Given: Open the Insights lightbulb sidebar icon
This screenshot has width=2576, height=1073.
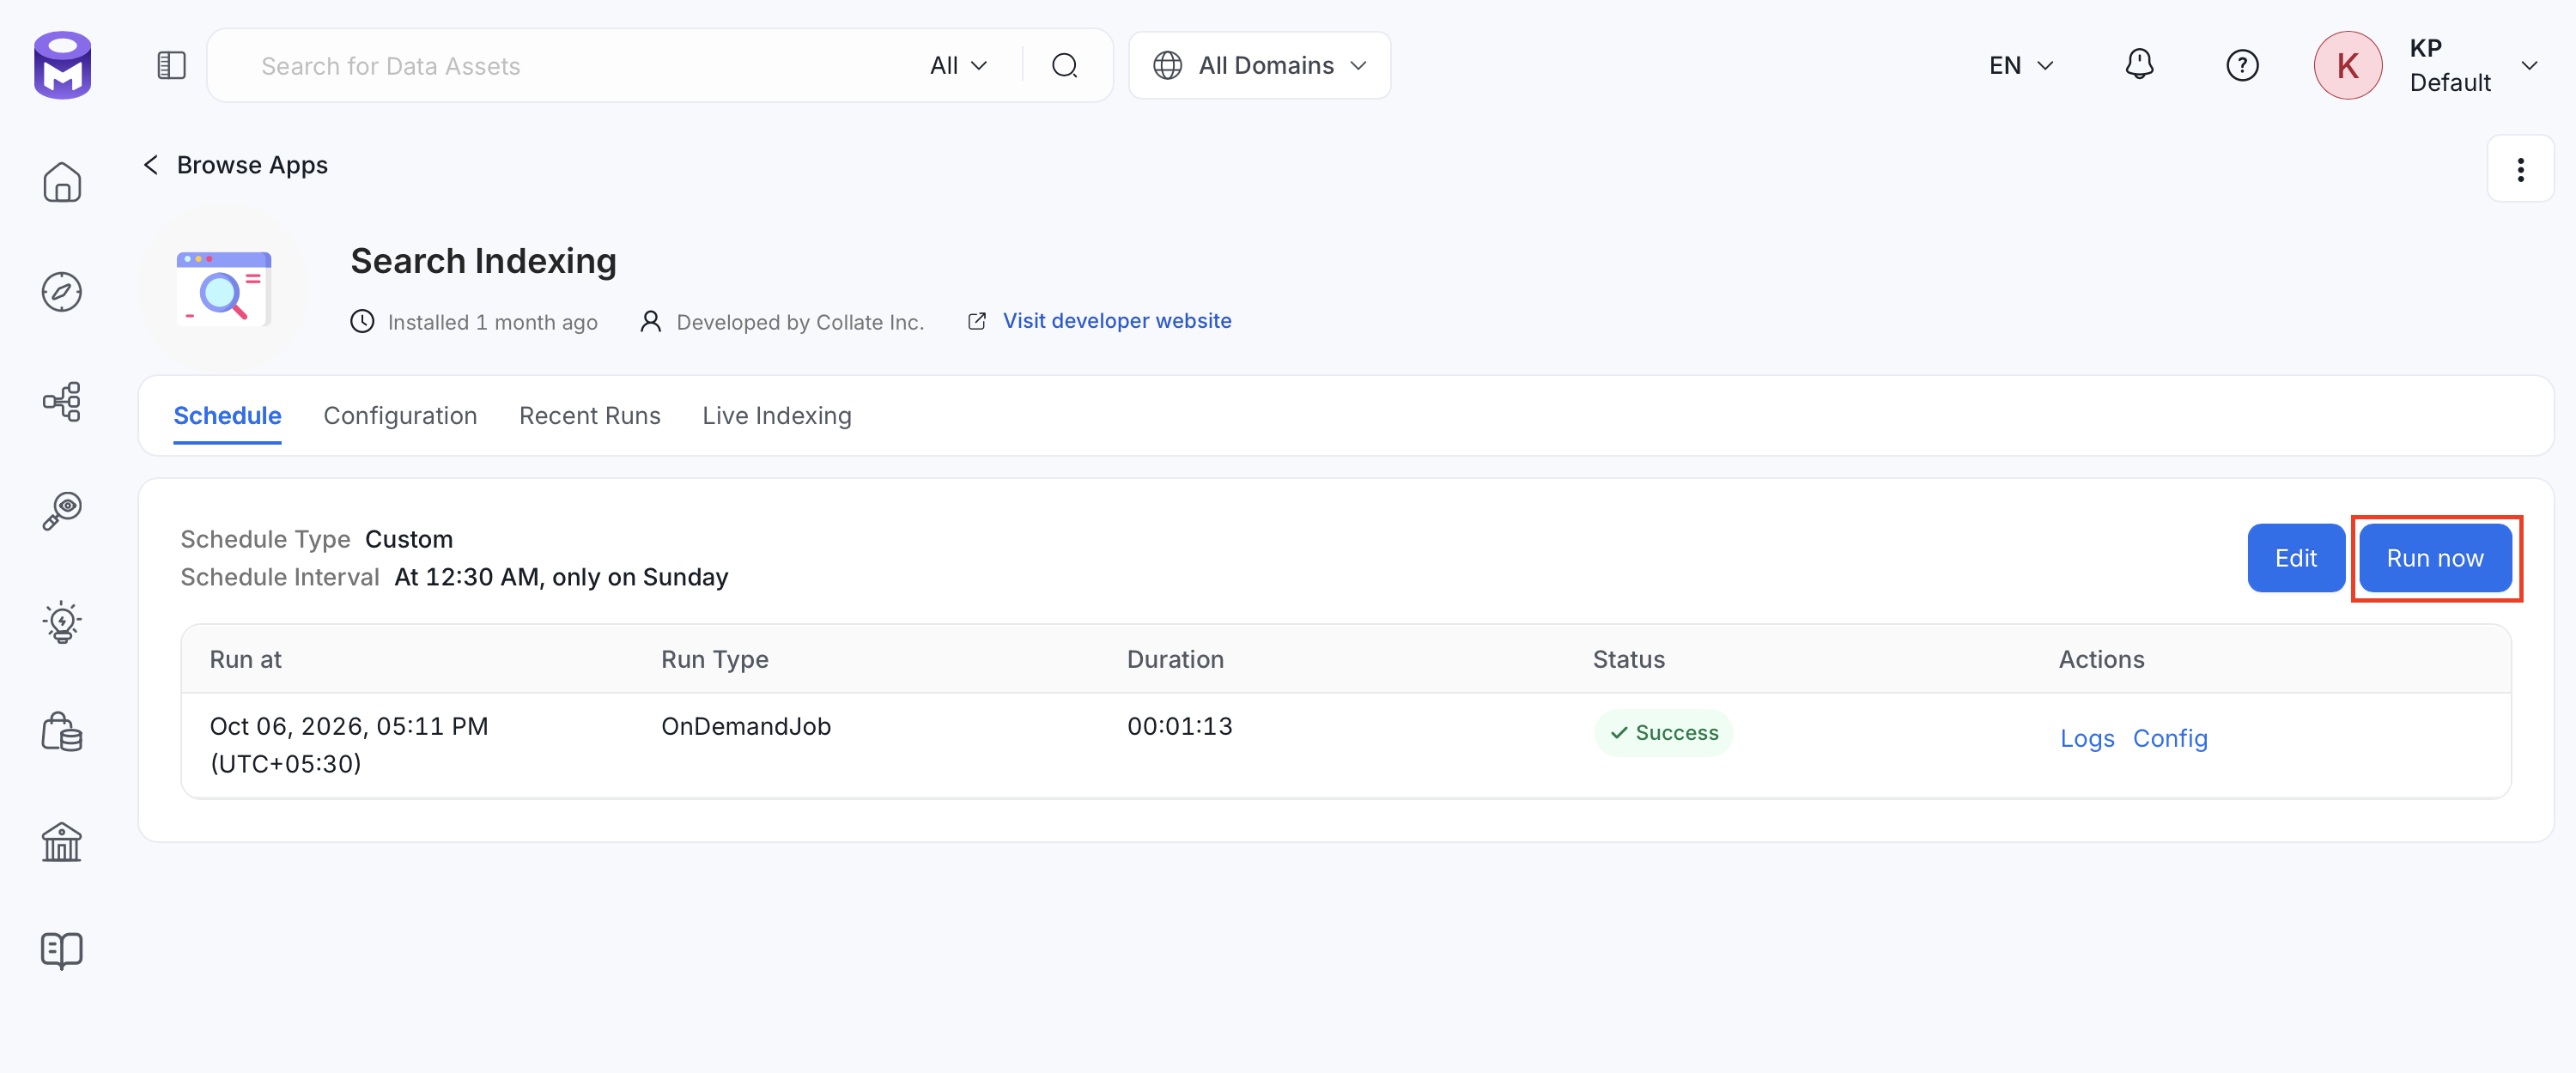Looking at the screenshot, I should pos(62,621).
